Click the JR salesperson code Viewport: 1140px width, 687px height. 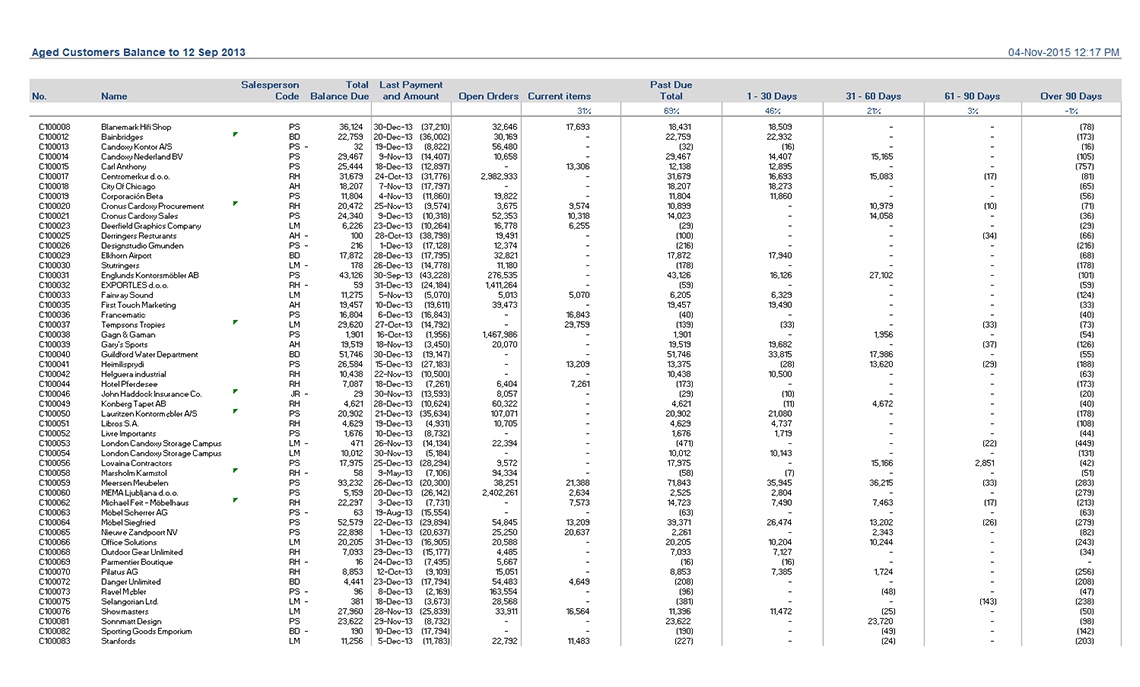(x=294, y=394)
